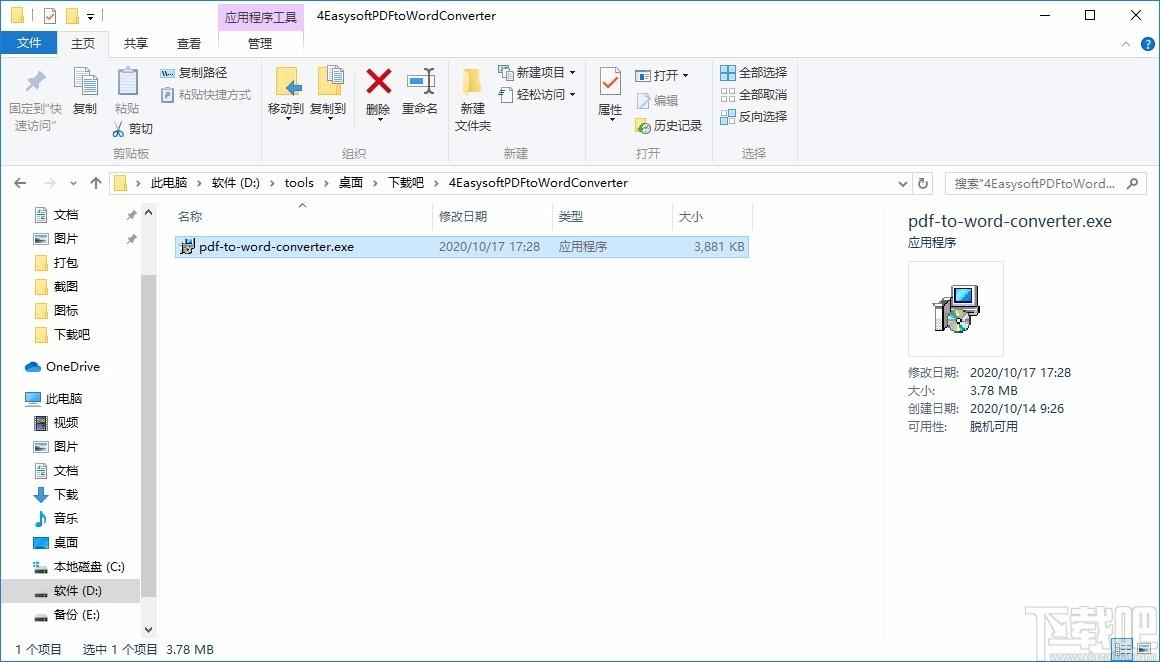Switch to the Share (共享) tab
The height and width of the screenshot is (662, 1160).
pos(135,44)
